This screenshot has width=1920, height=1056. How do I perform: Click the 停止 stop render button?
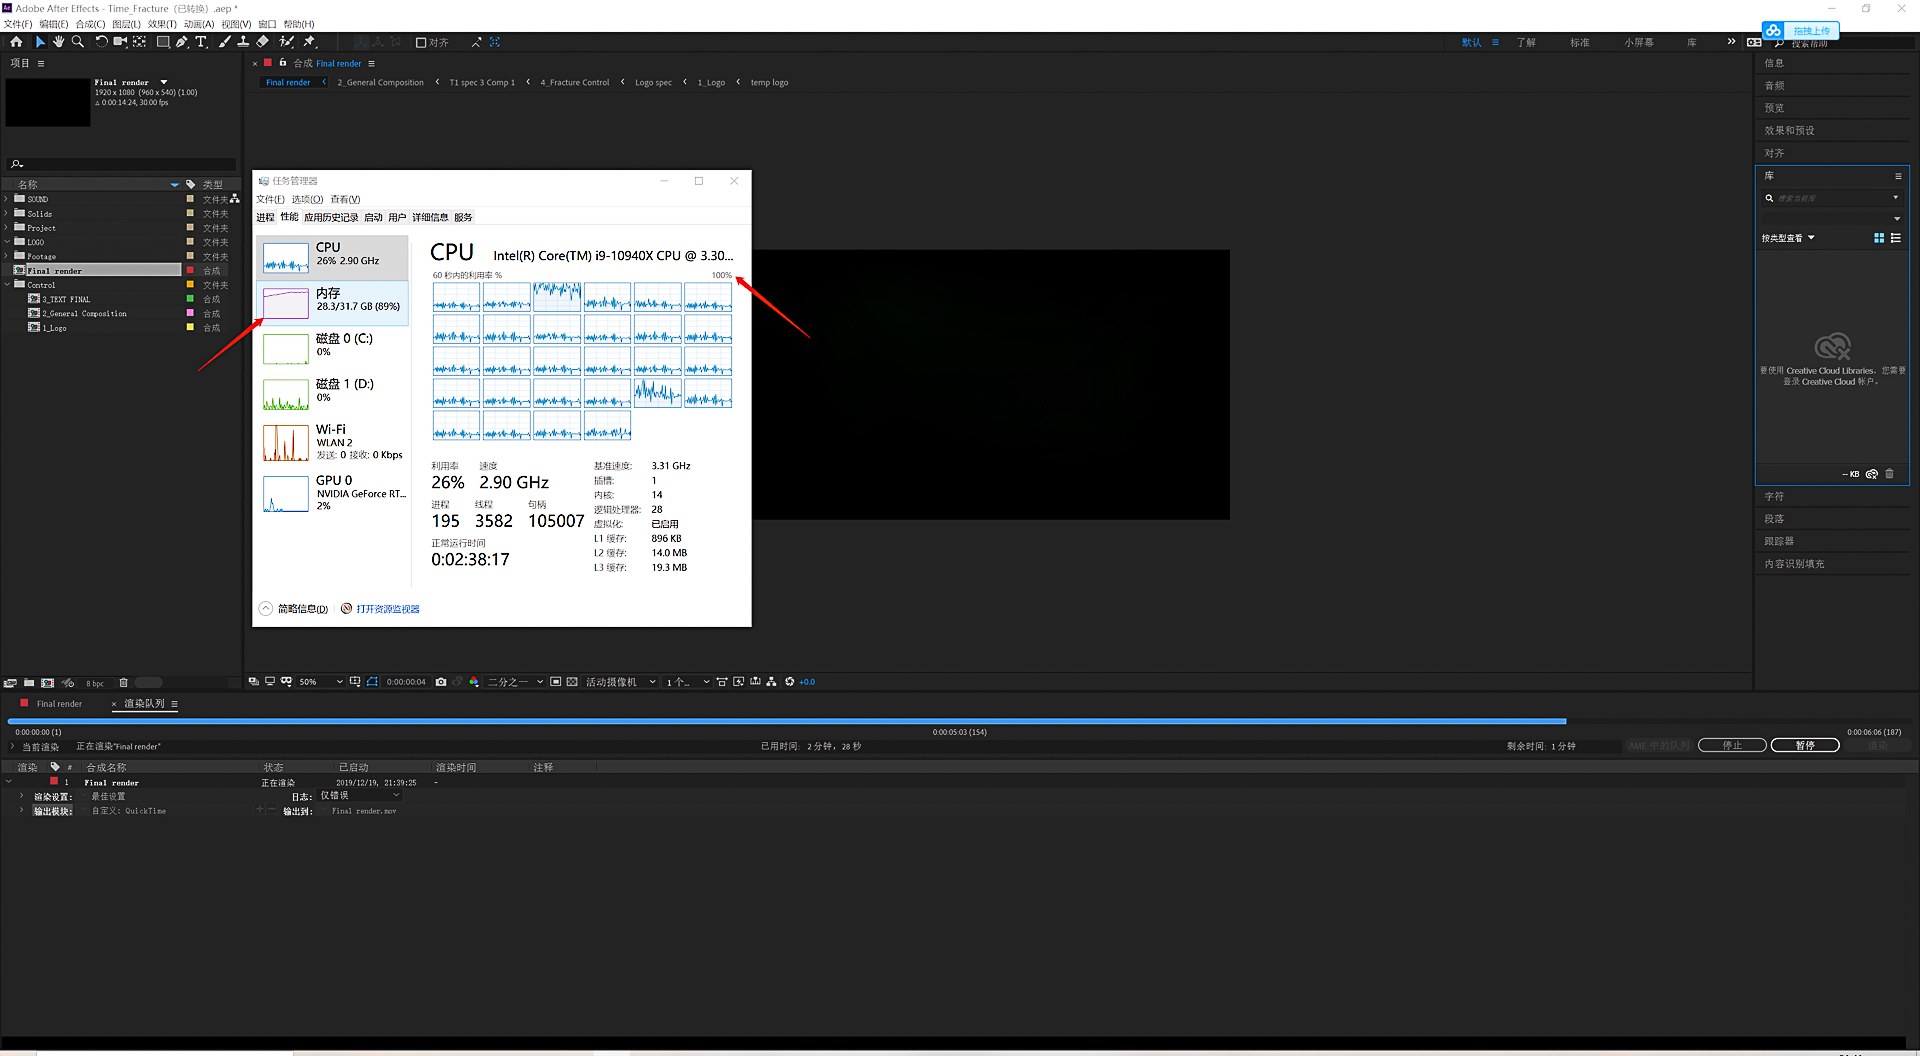tap(1732, 745)
